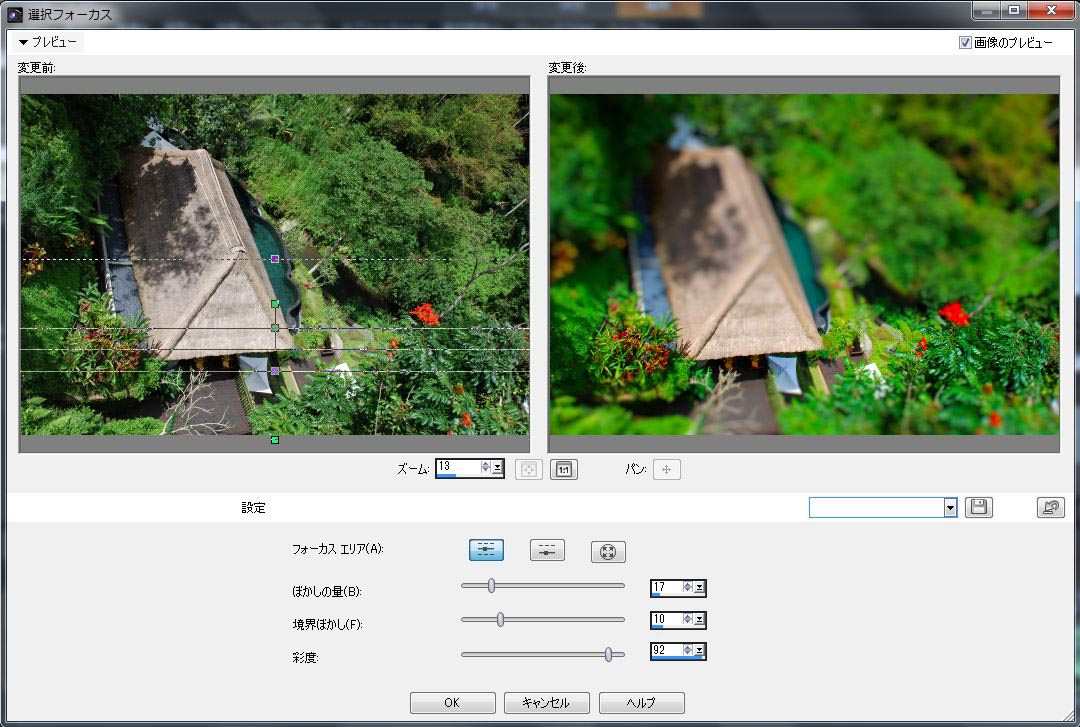Click the ぼかしの量 spinner arrows

pyautogui.click(x=687, y=587)
